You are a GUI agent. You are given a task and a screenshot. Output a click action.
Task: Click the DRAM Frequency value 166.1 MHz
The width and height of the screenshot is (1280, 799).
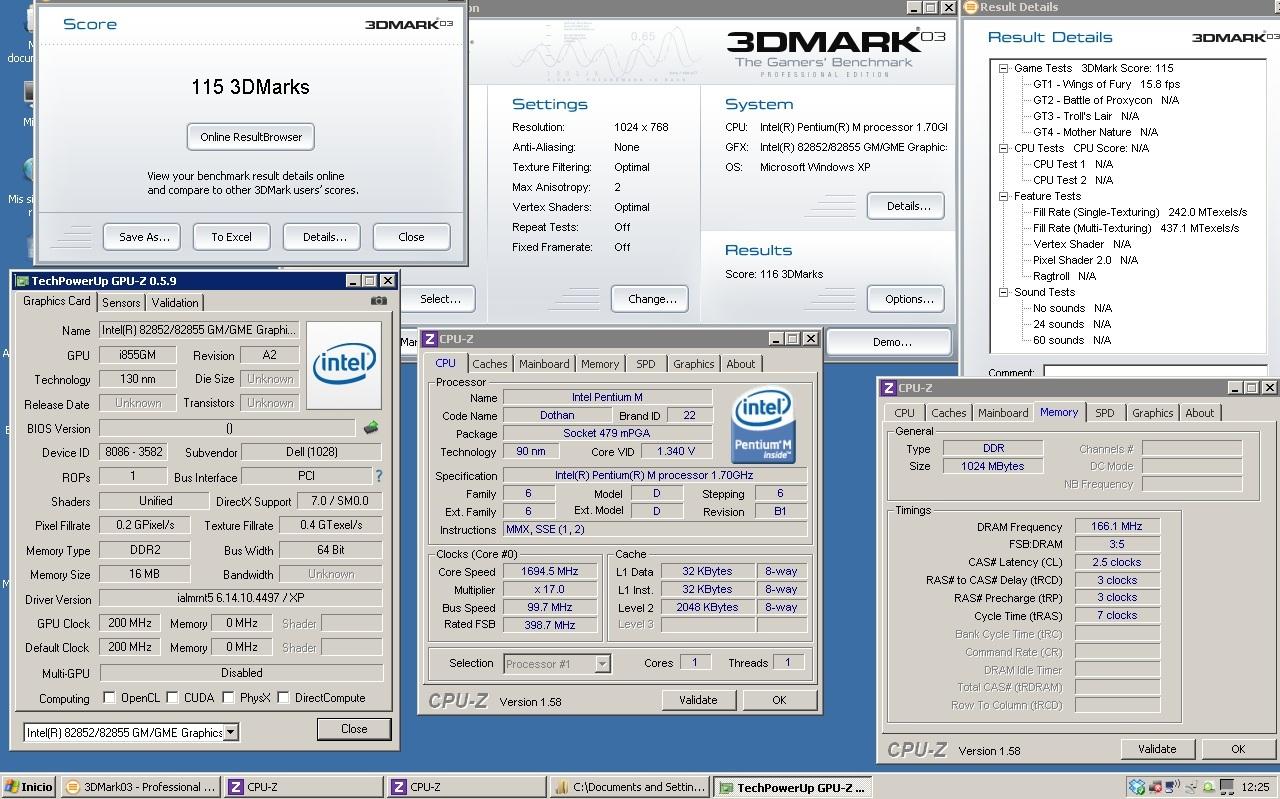pos(1117,526)
